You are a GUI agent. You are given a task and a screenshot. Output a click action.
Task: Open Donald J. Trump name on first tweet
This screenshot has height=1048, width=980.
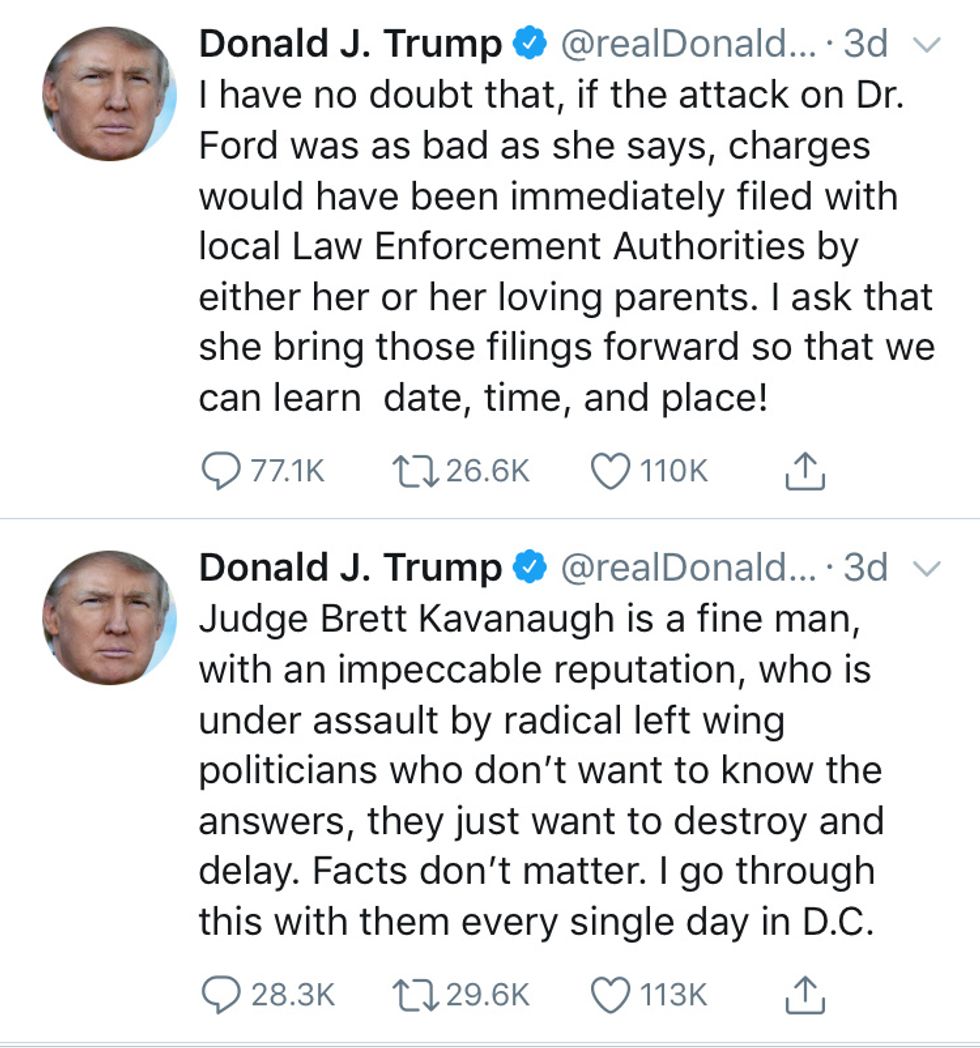pos(350,44)
